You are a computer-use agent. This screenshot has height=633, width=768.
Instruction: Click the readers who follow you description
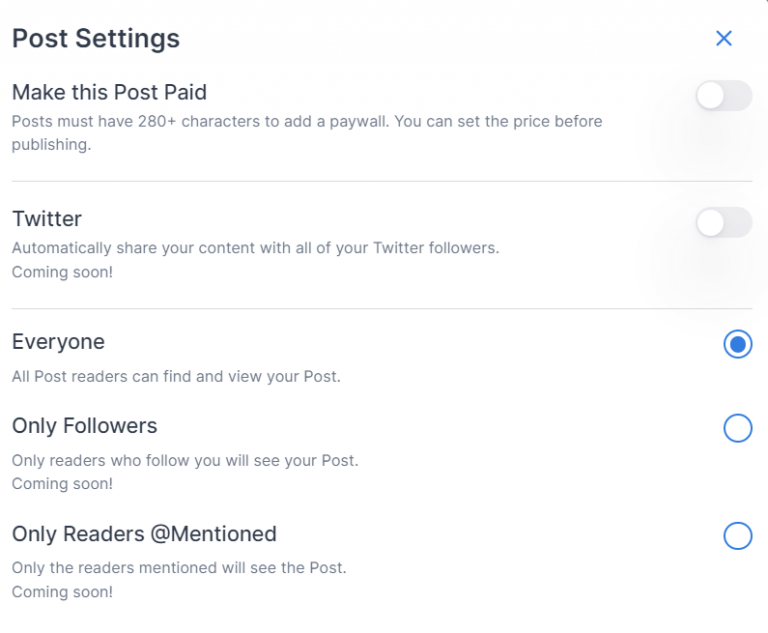[x=185, y=461]
